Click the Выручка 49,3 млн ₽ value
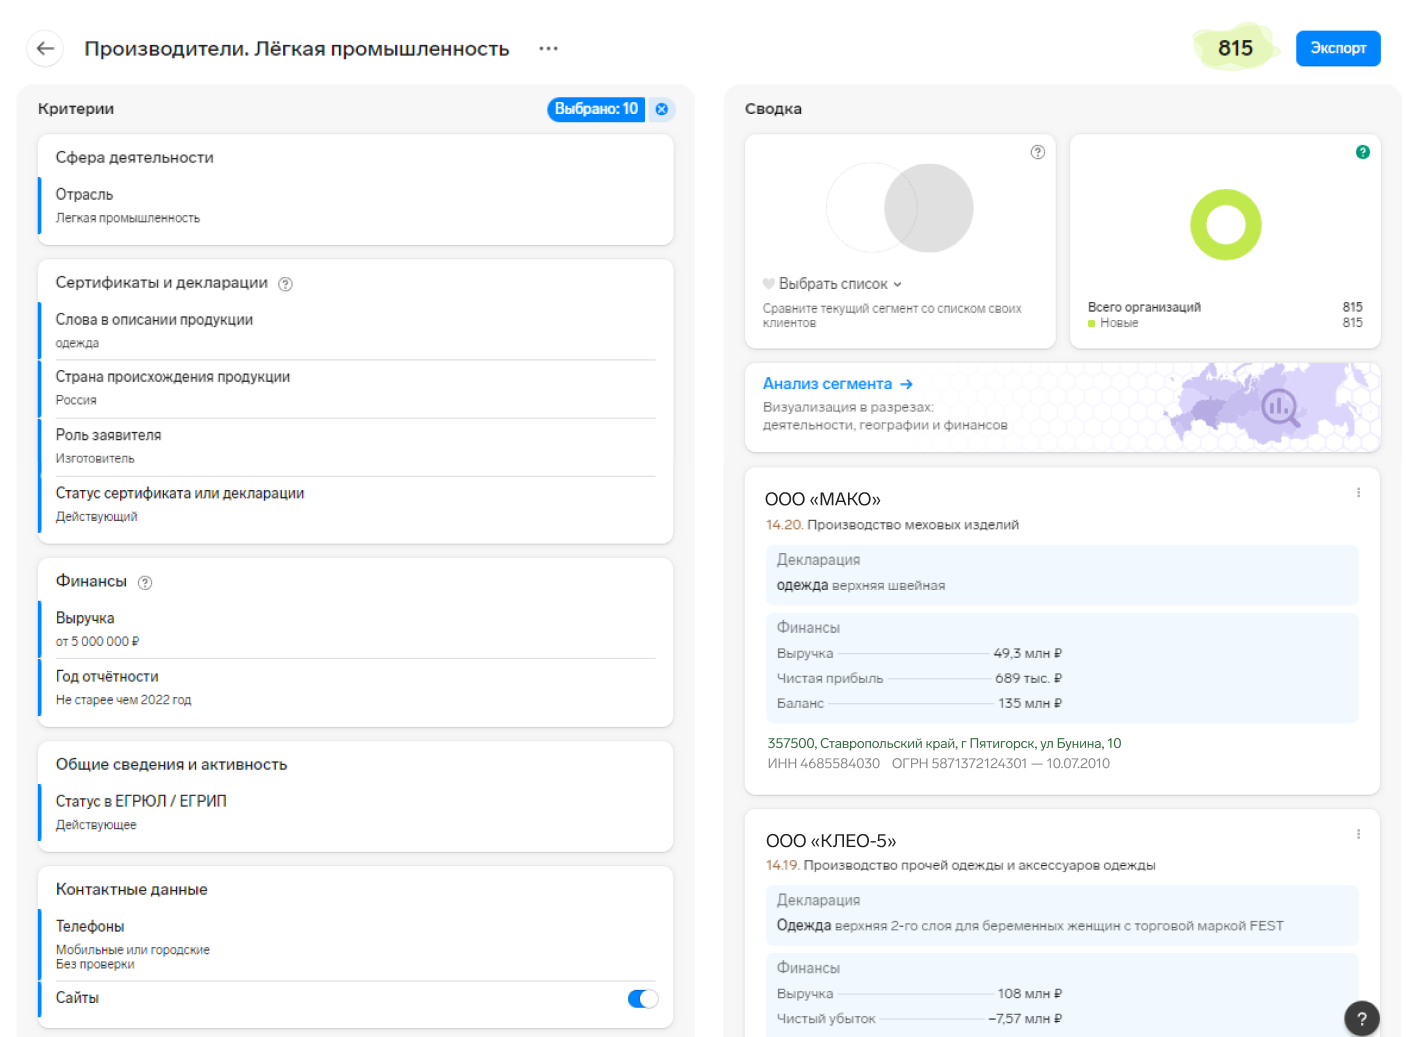The image size is (1418, 1037). pos(1028,653)
